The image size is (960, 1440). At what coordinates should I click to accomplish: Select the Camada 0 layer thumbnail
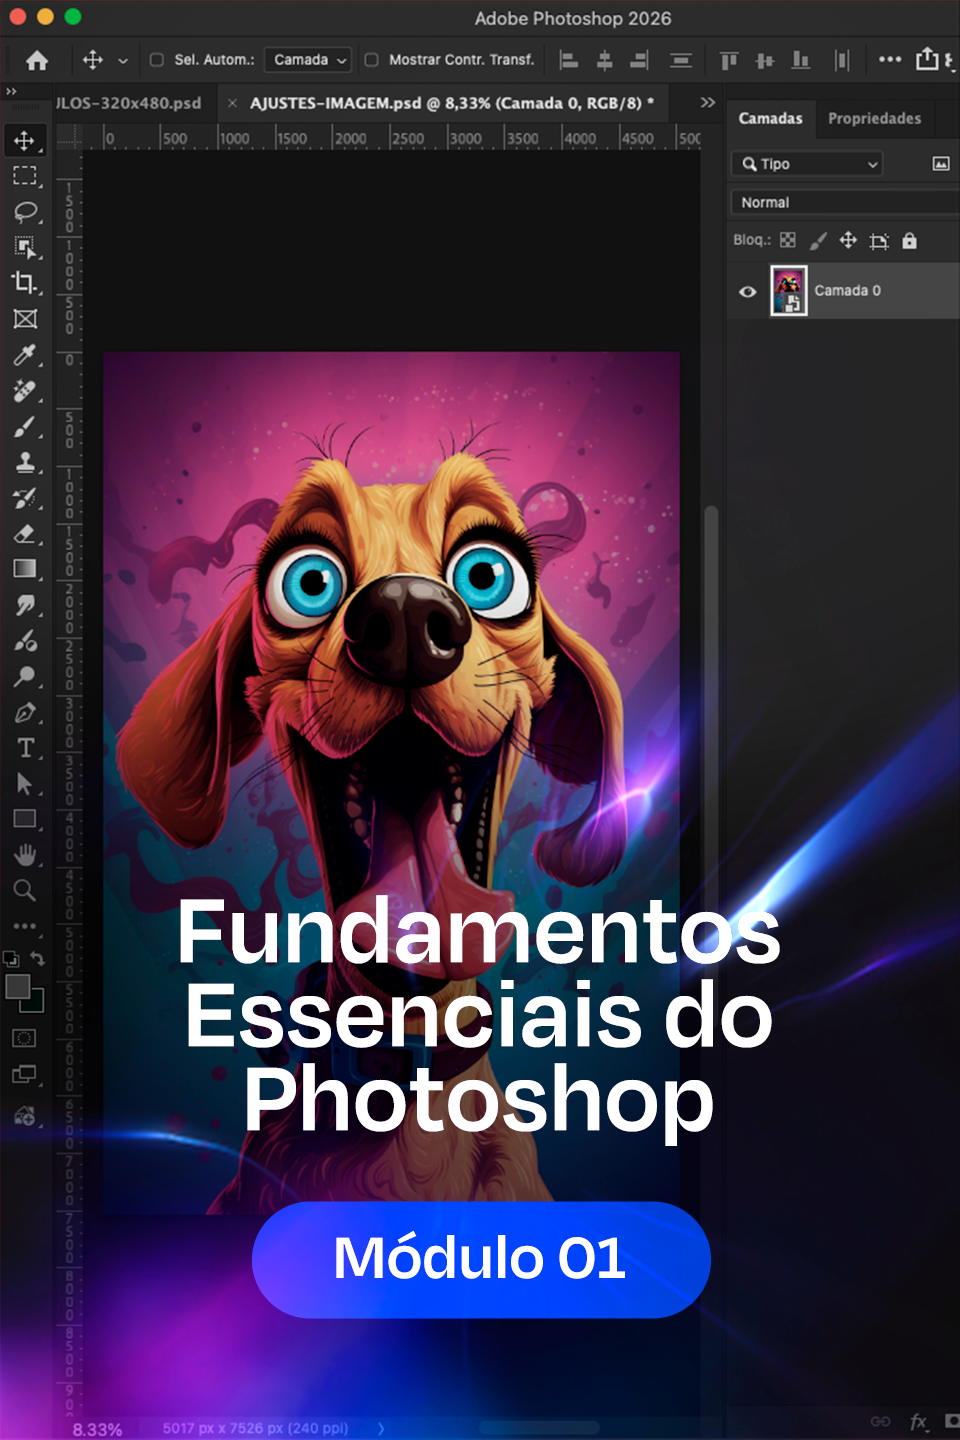(x=789, y=291)
